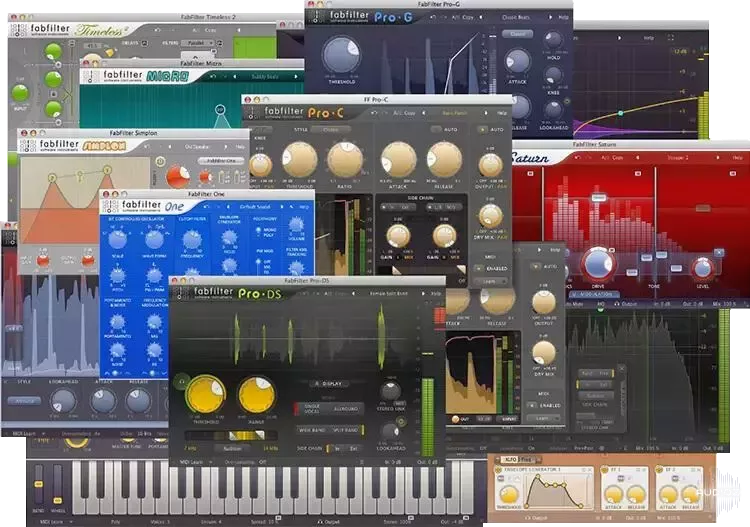Click the Pro-C MIDI Learn button
The image size is (750, 527).
pyautogui.click(x=489, y=282)
